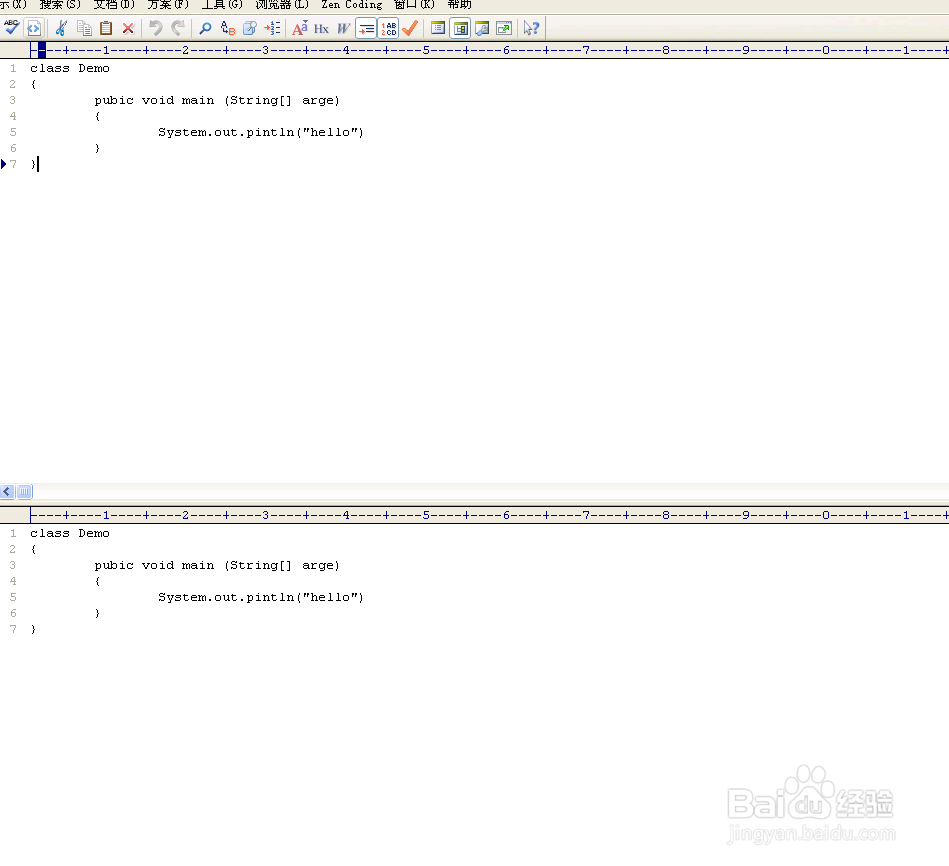Click the bottom pane column ruler

(489, 515)
